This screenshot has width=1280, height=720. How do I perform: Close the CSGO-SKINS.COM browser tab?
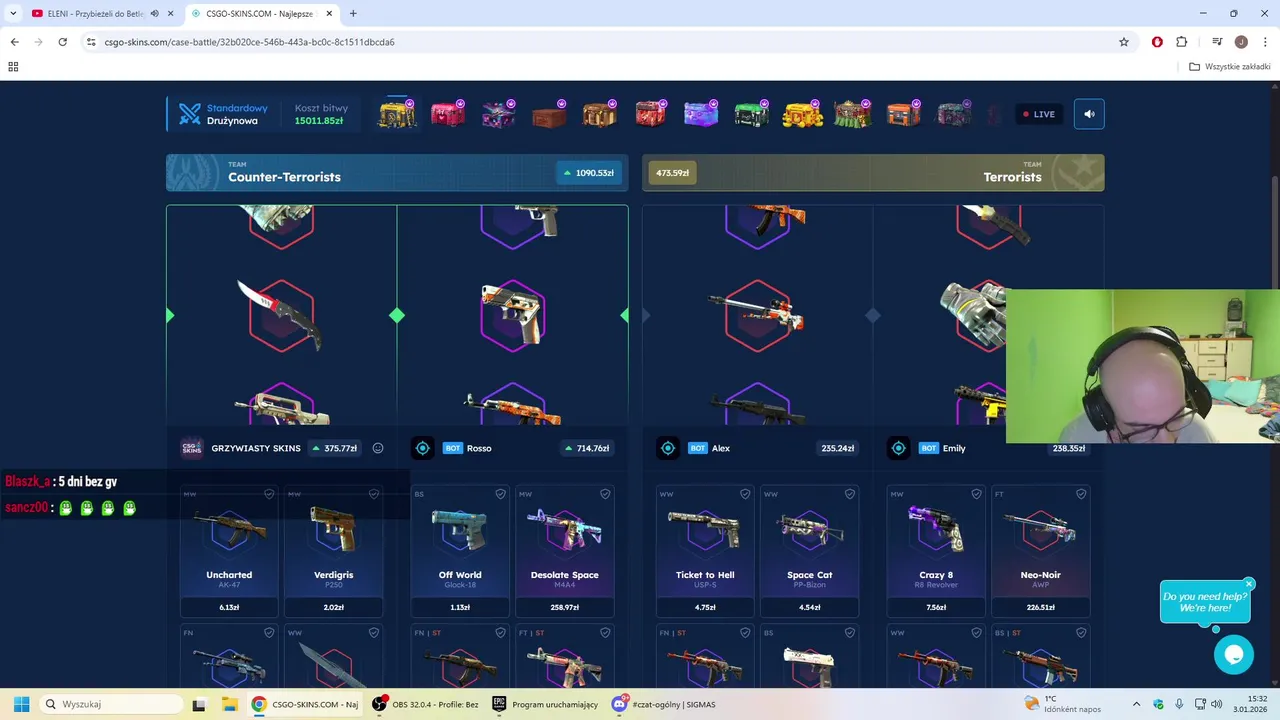[x=329, y=13]
